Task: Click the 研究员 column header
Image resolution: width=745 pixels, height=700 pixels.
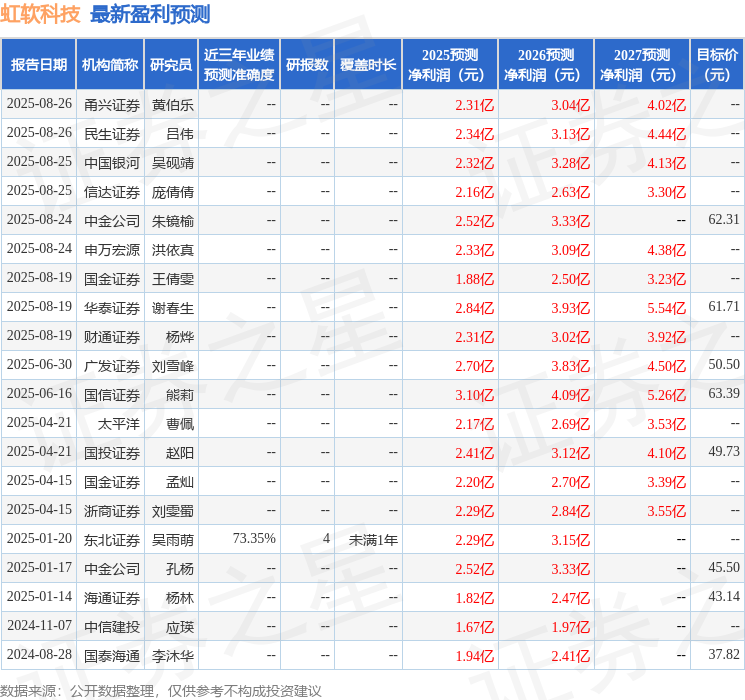Action: [171, 65]
